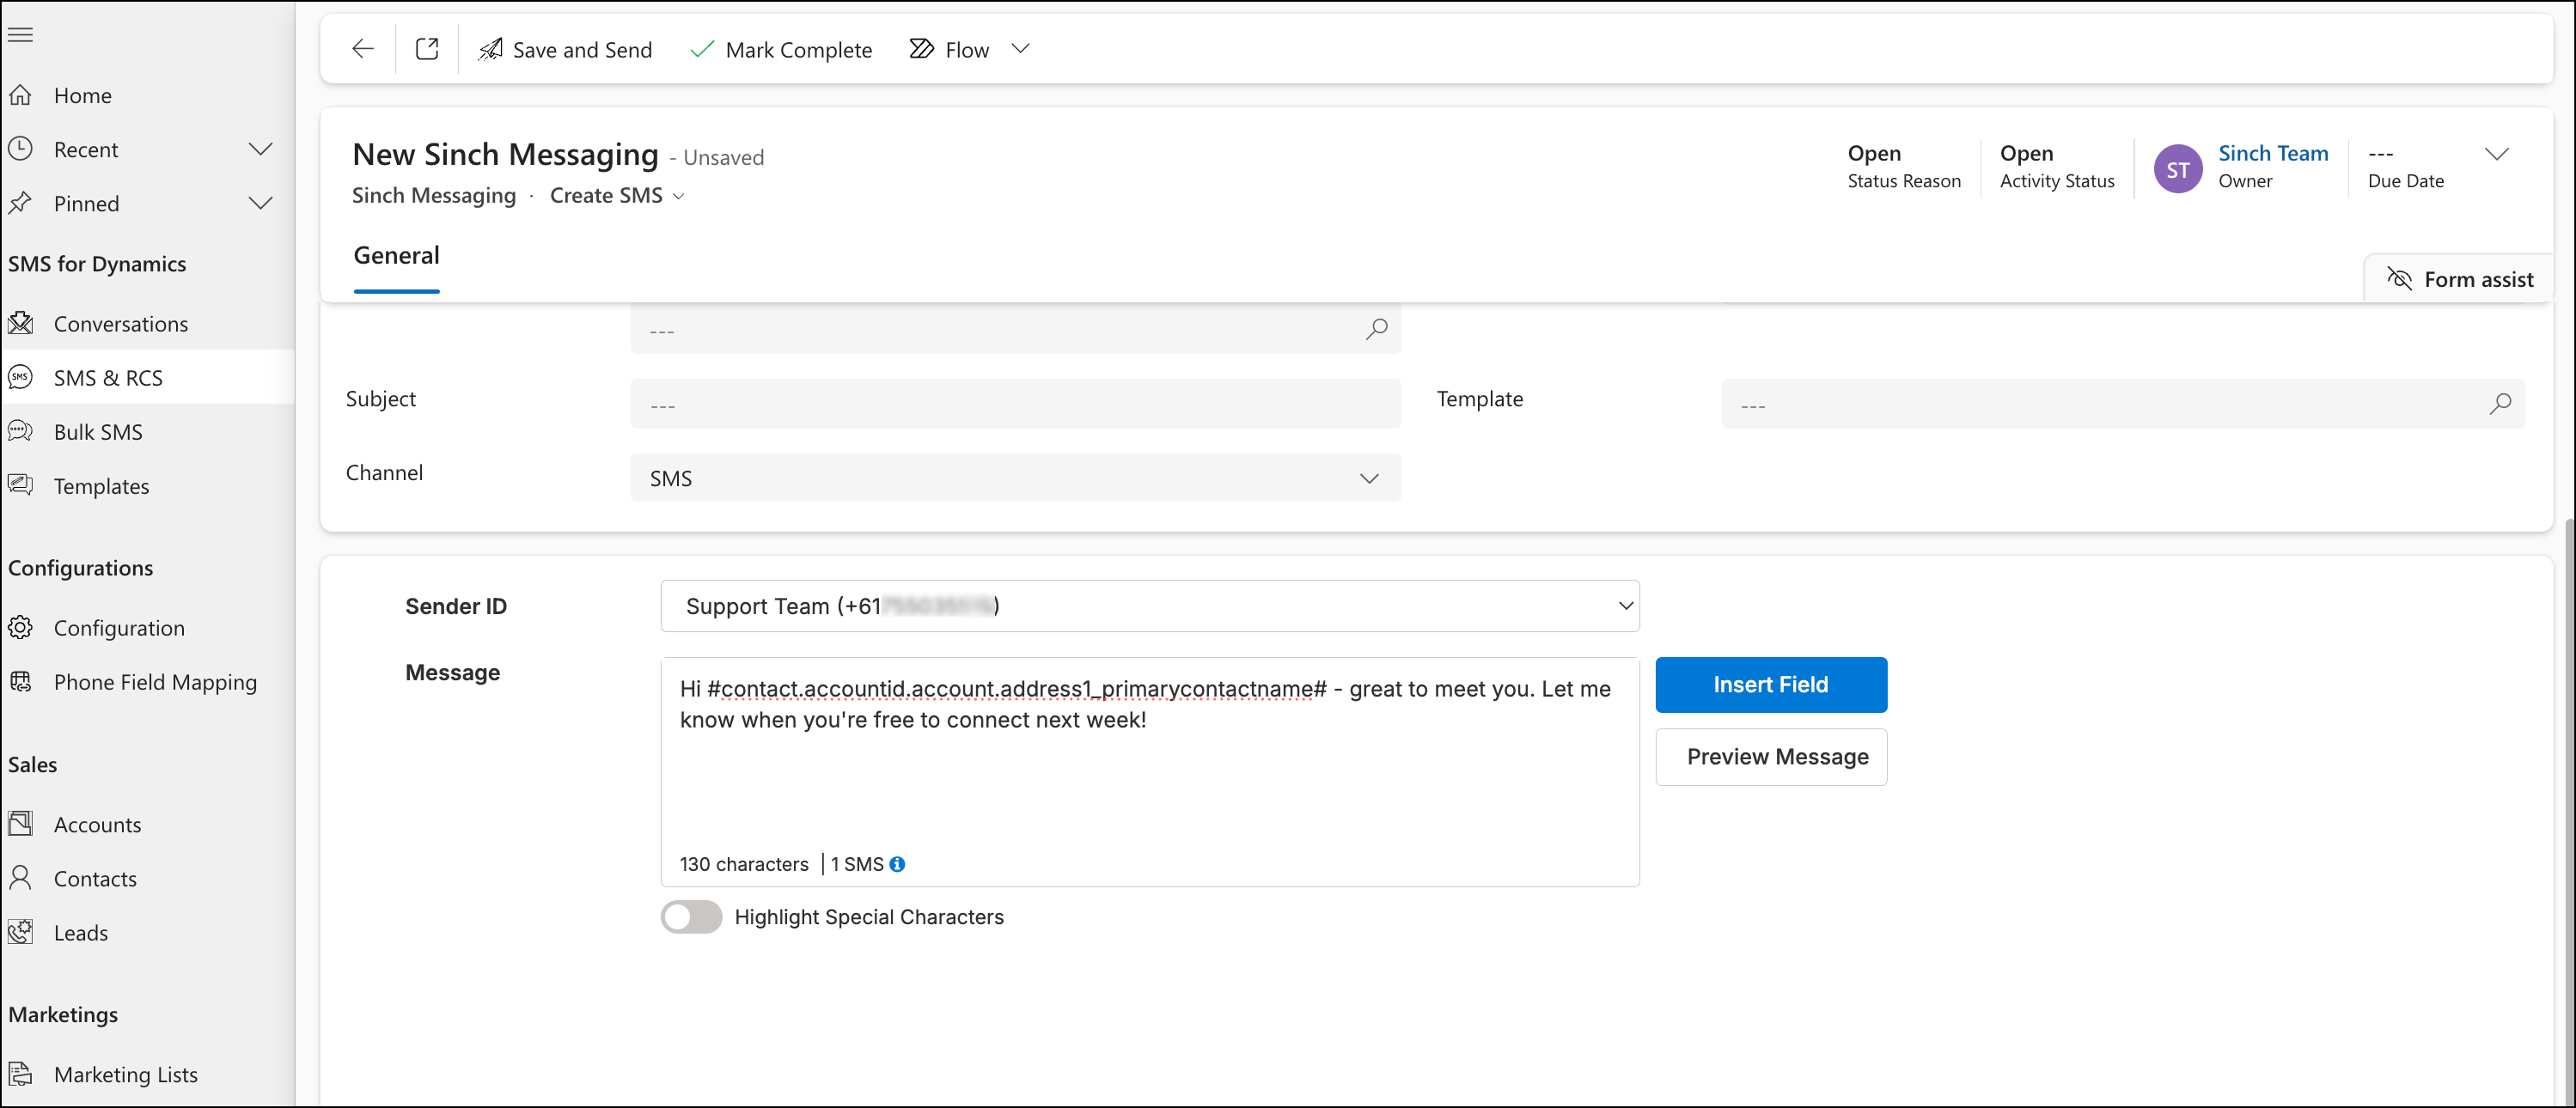Click the Leads phone icon
The image size is (2576, 1108).
[x=21, y=932]
